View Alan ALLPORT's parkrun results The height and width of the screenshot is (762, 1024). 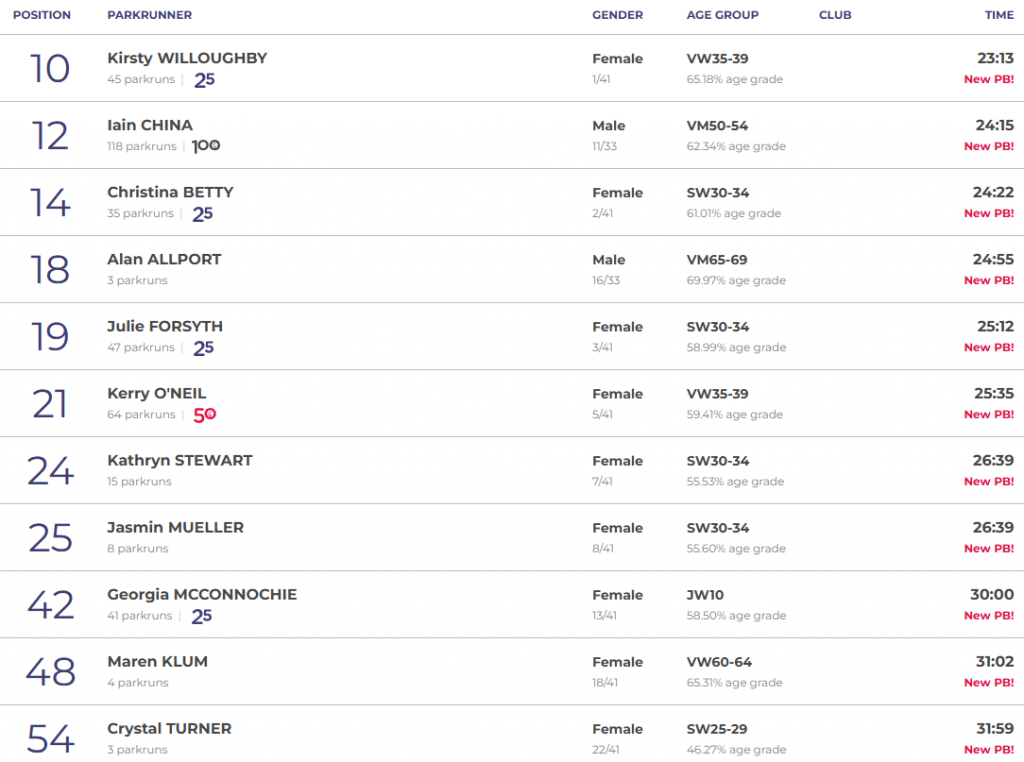(164, 259)
